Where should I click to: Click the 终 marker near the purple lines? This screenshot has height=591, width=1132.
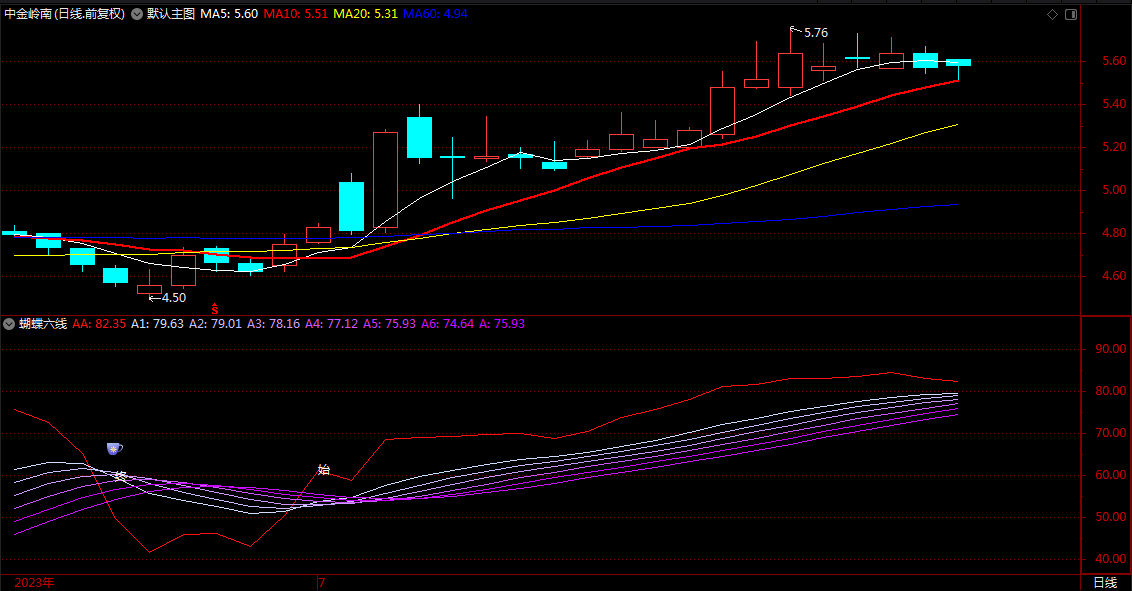point(121,476)
